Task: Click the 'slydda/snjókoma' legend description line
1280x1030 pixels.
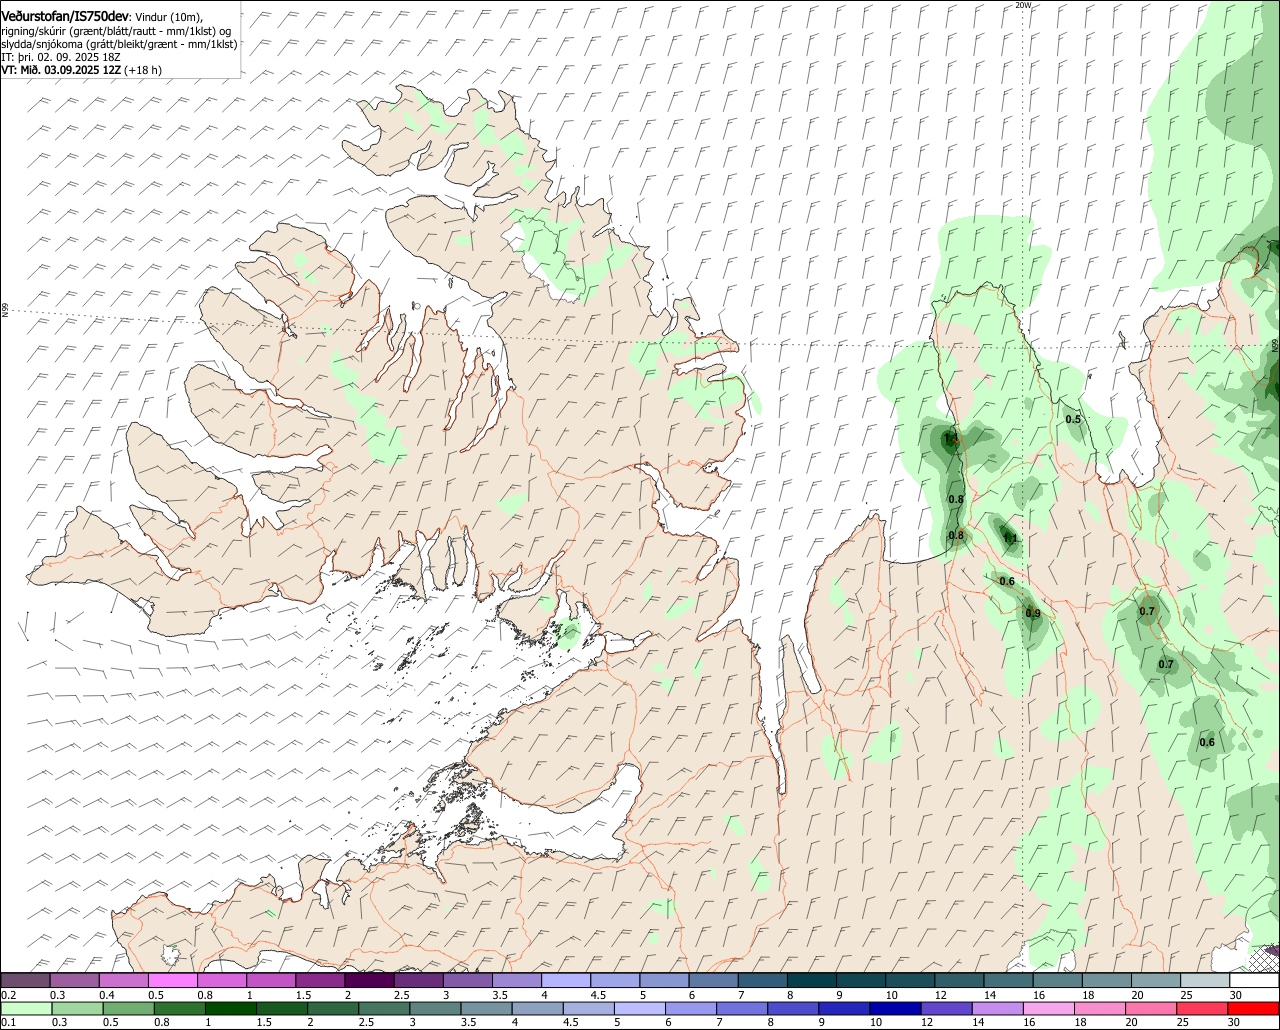Action: coord(119,44)
